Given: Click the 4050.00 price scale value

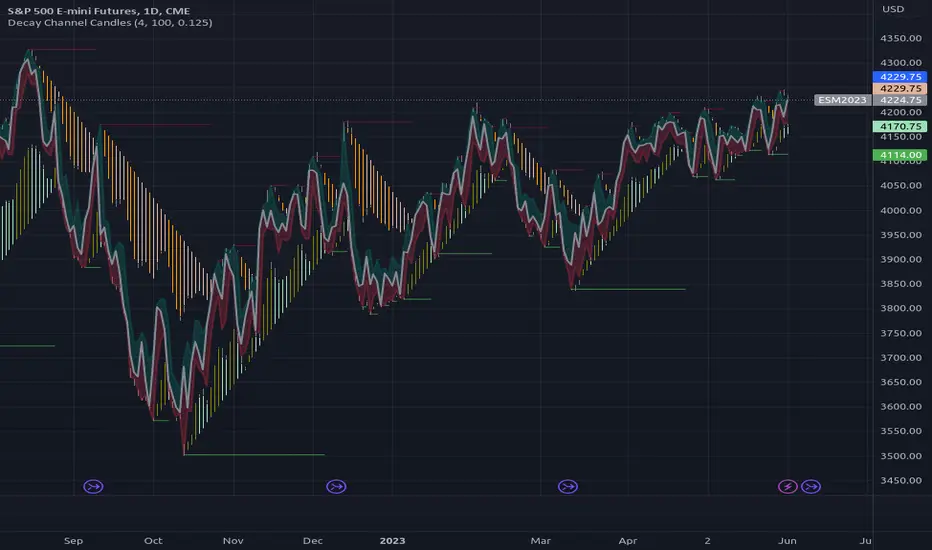Looking at the screenshot, I should (x=901, y=186).
